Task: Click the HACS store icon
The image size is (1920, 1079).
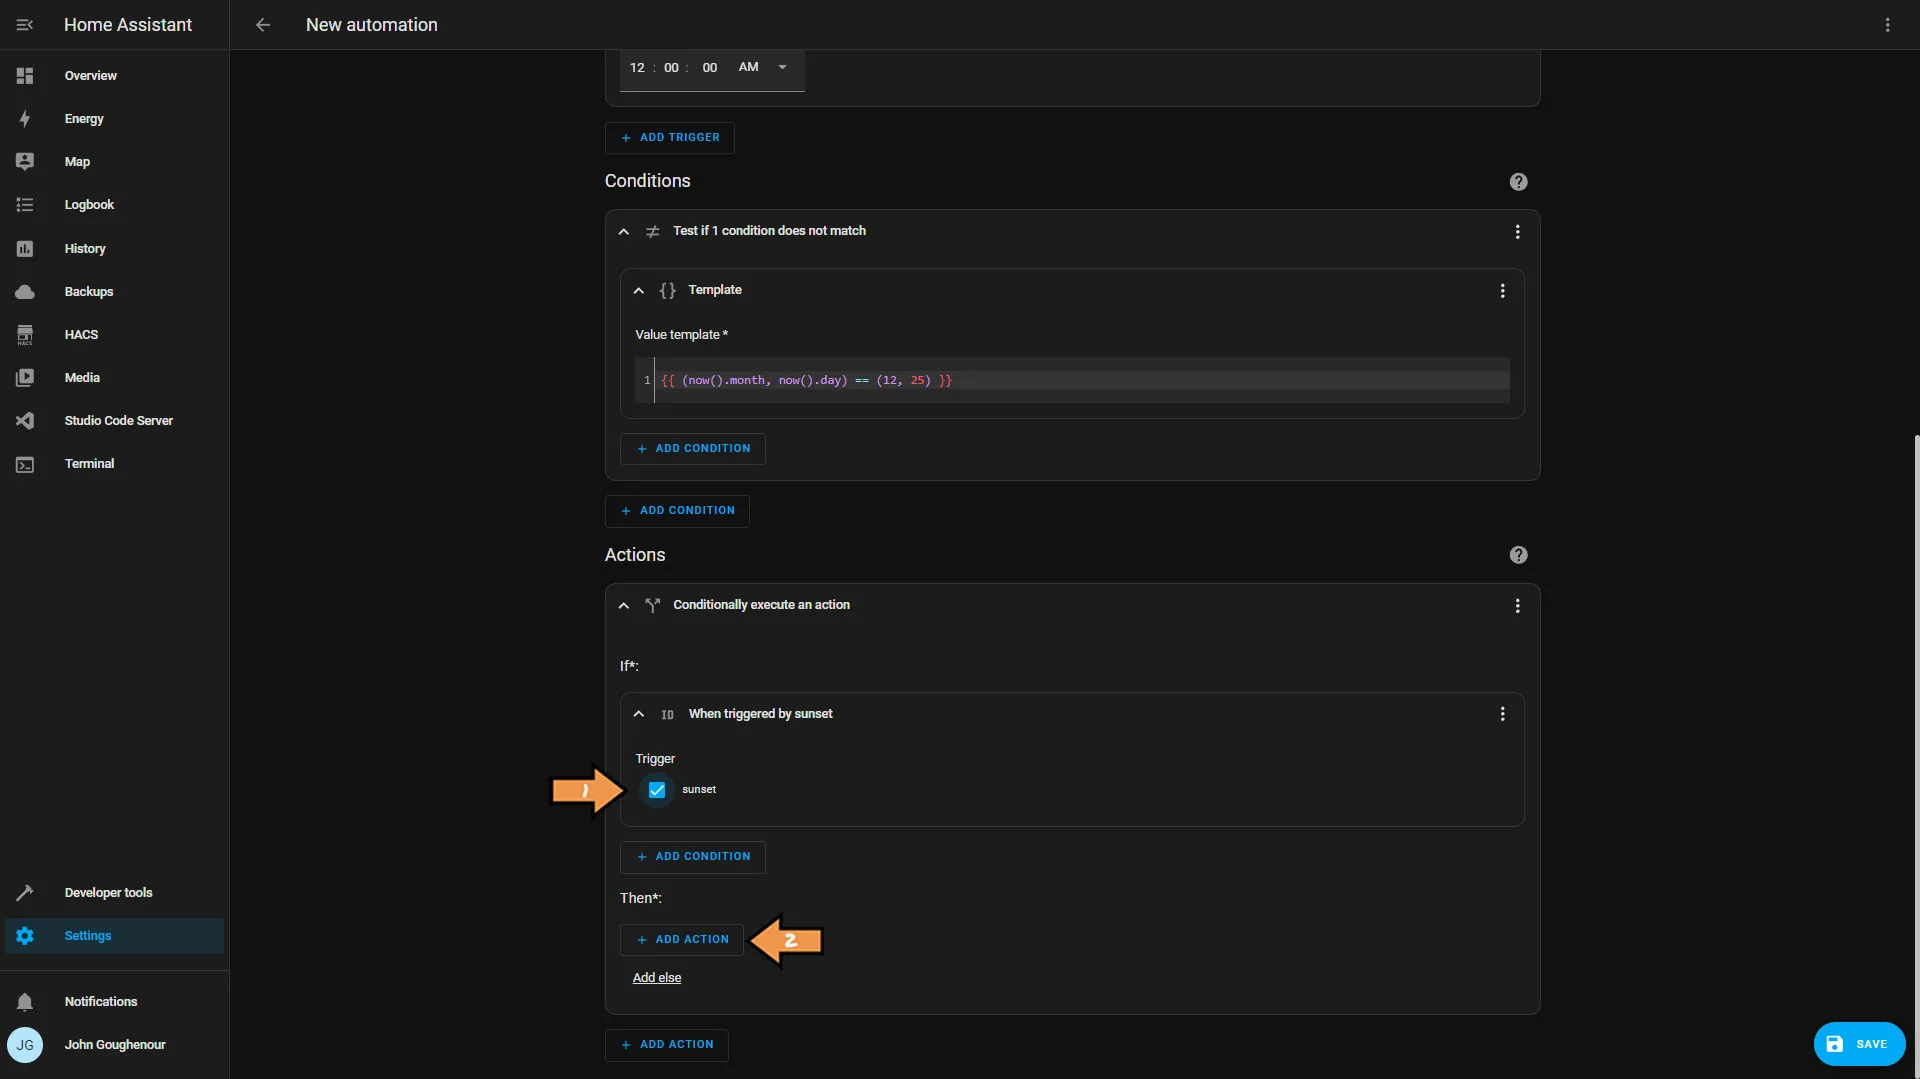Action: 25,335
